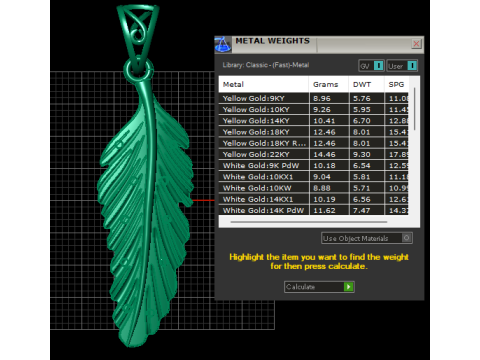This screenshot has height=360, width=480.
Task: Click the horizontal scrollbar under metal list
Action: pyautogui.click(x=309, y=222)
